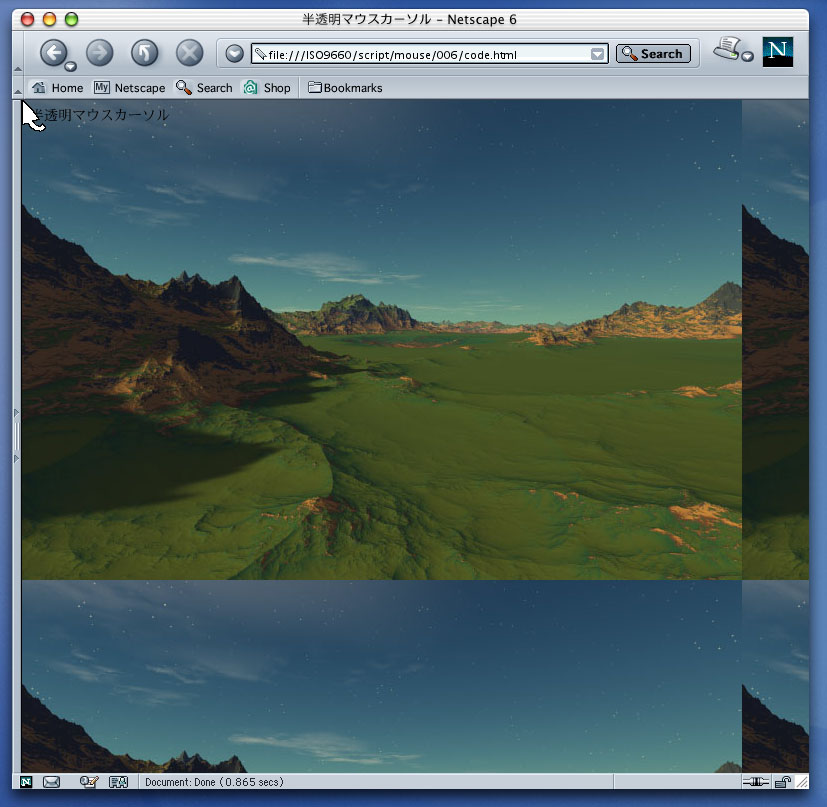Open Navigator via the status bar N icon

[x=26, y=782]
